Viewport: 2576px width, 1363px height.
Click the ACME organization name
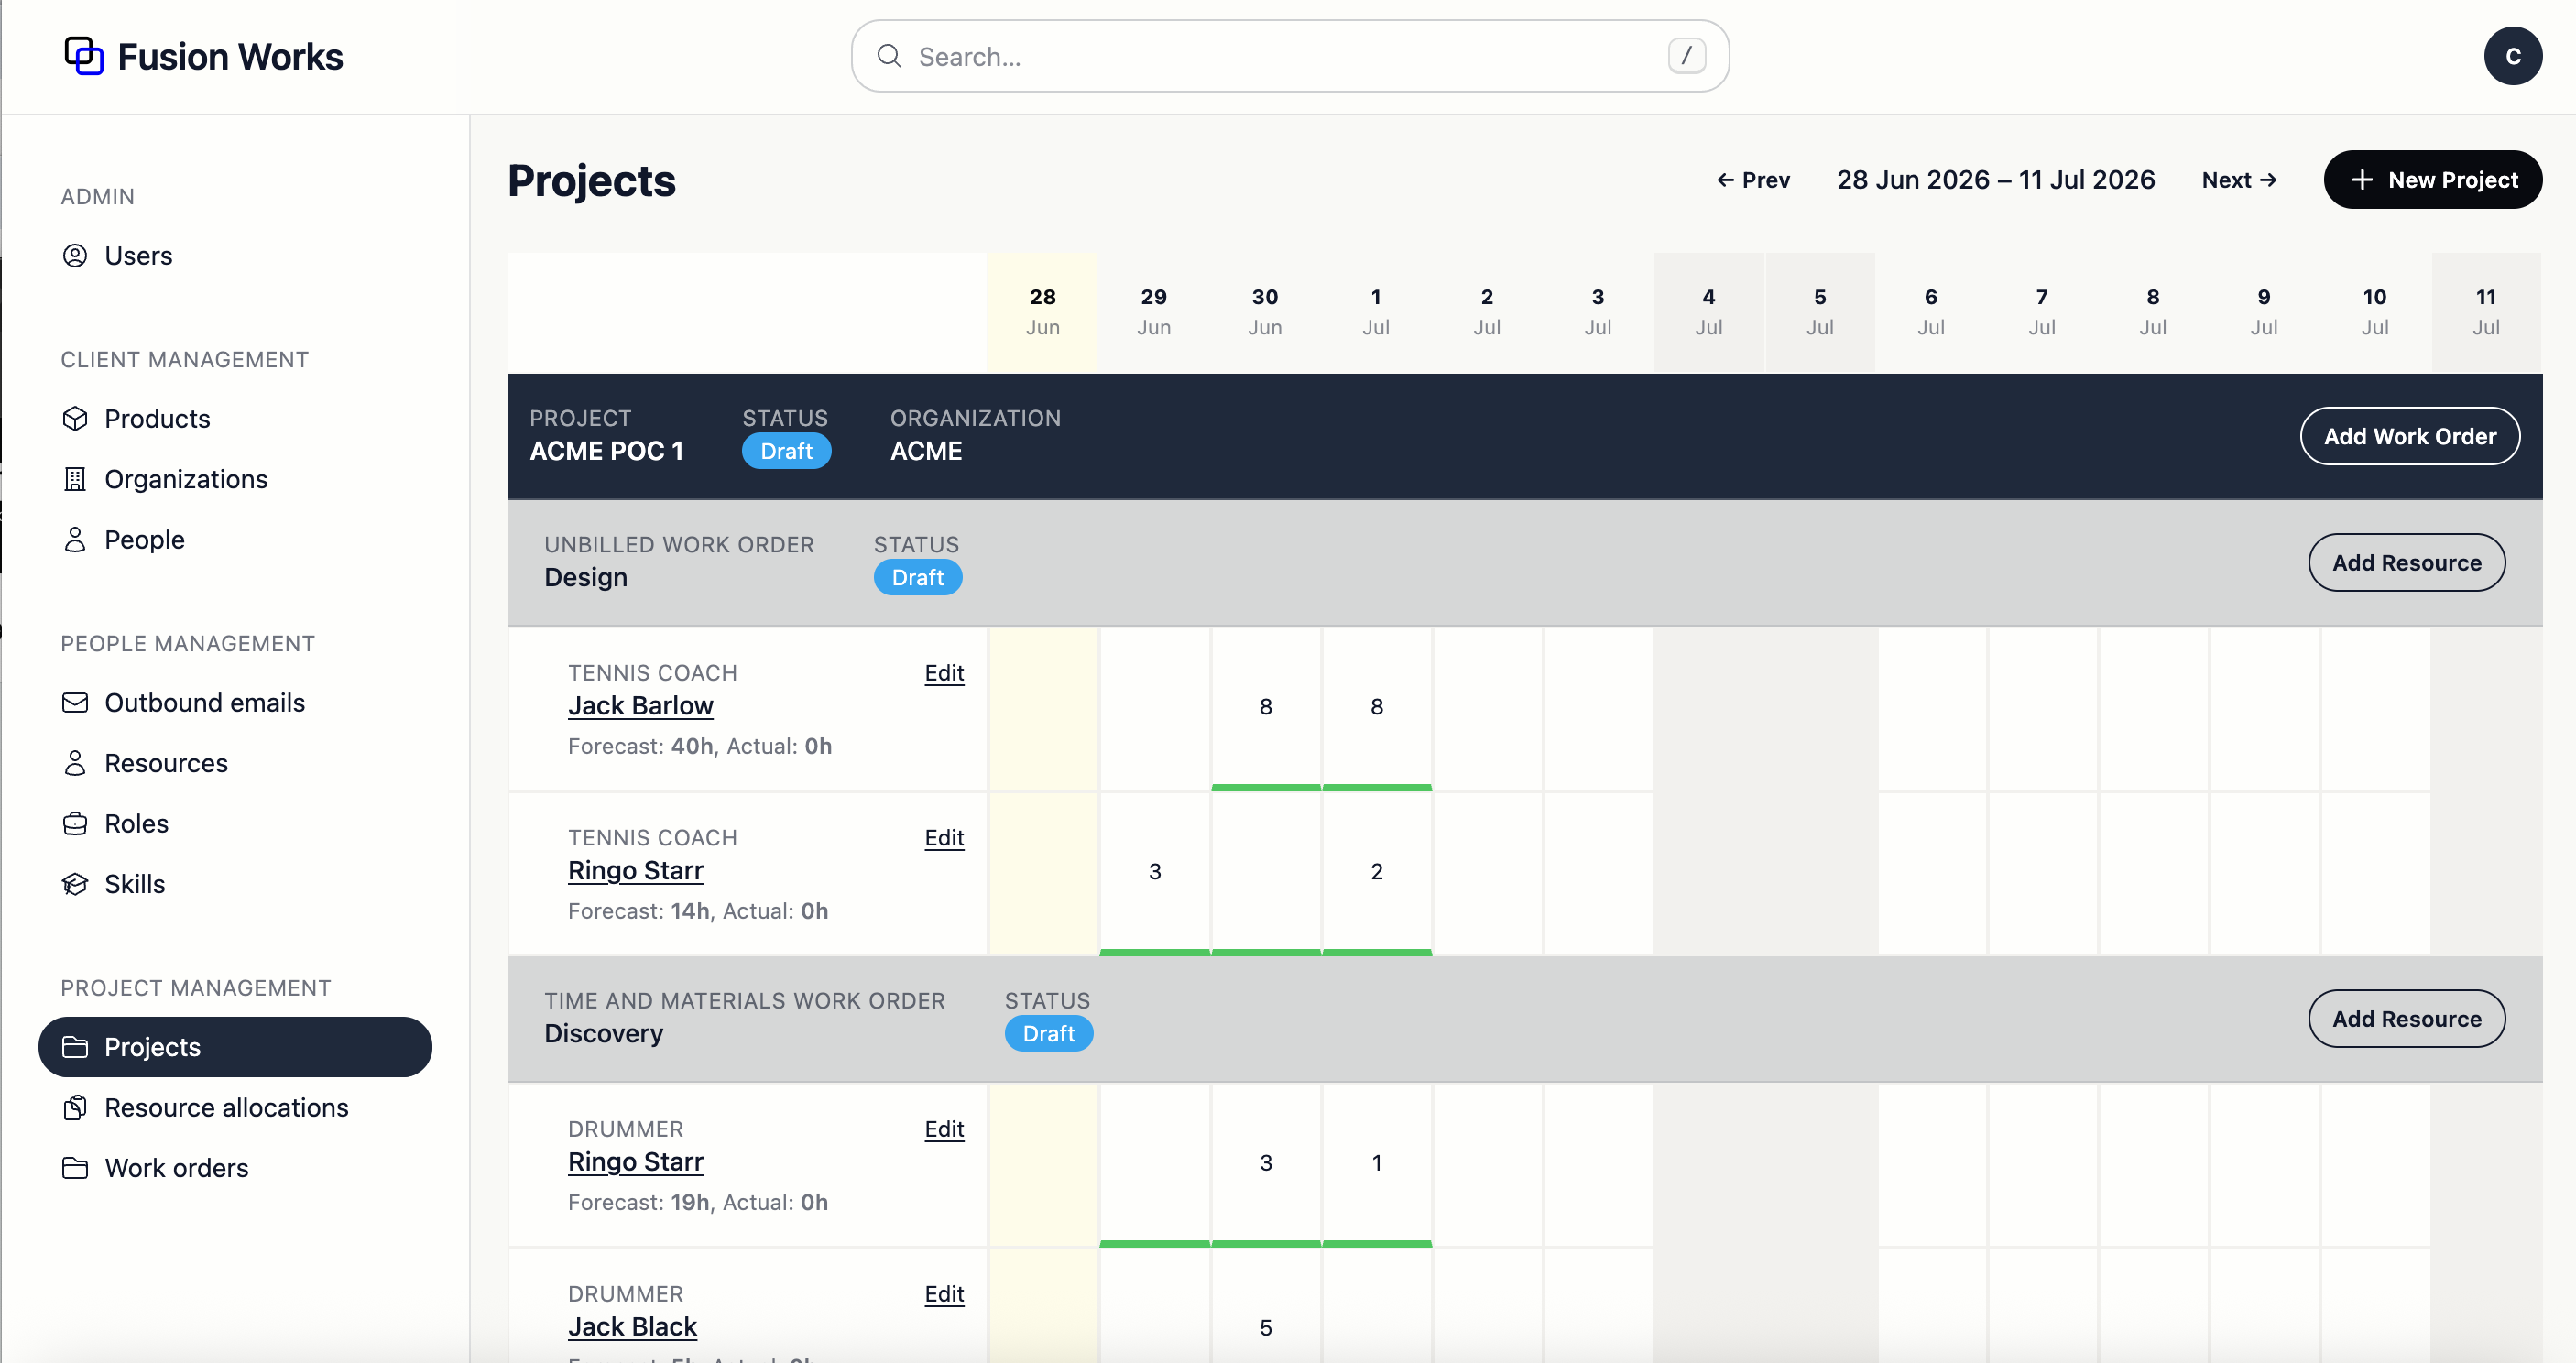tap(926, 452)
